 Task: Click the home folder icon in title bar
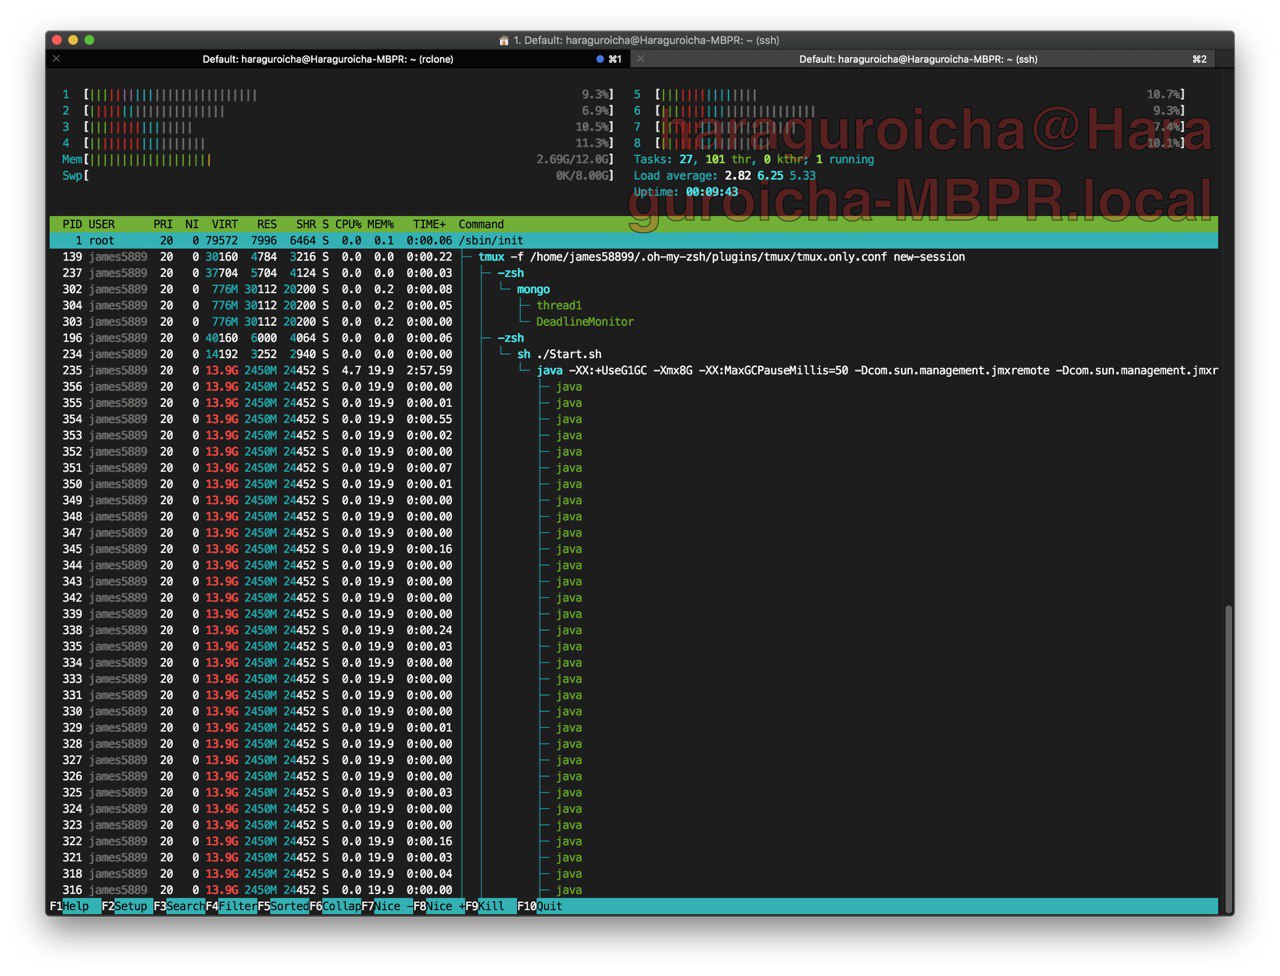pos(504,40)
